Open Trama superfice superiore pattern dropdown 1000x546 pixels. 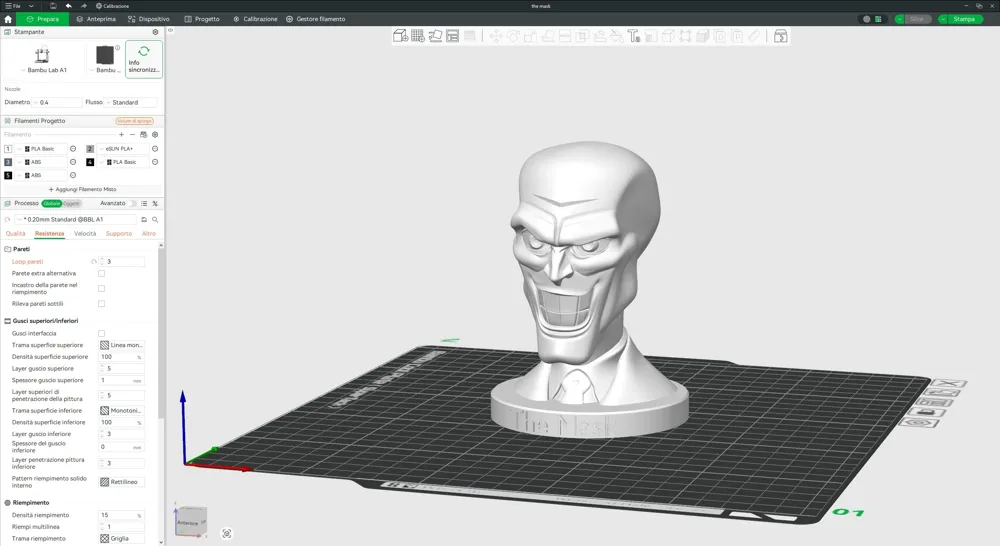point(121,345)
